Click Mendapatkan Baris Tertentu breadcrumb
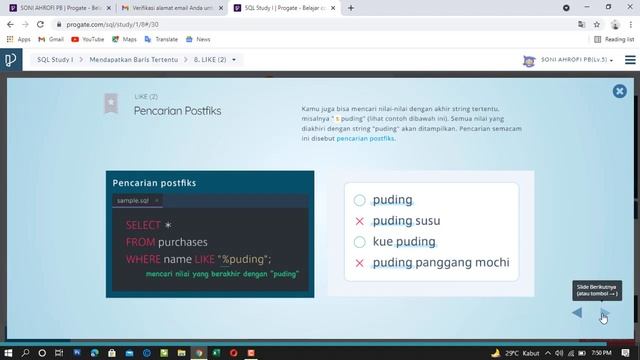This screenshot has width=640, height=360. pyautogui.click(x=134, y=60)
